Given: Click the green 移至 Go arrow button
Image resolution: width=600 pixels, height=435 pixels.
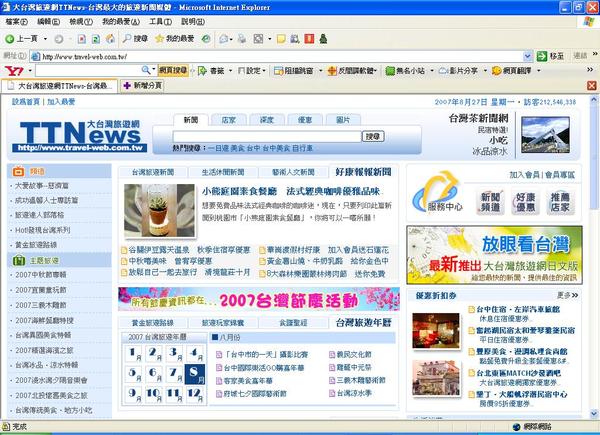Looking at the screenshot, I should [542, 56].
